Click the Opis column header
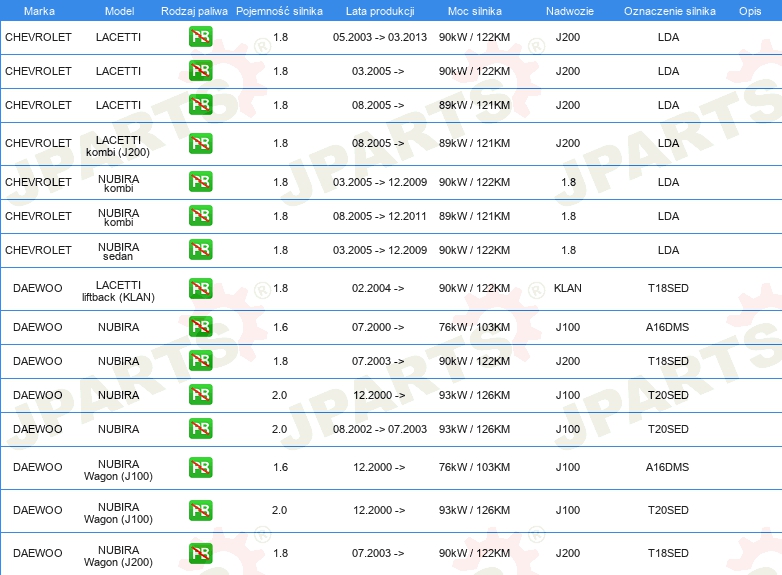This screenshot has width=782, height=575. (750, 11)
